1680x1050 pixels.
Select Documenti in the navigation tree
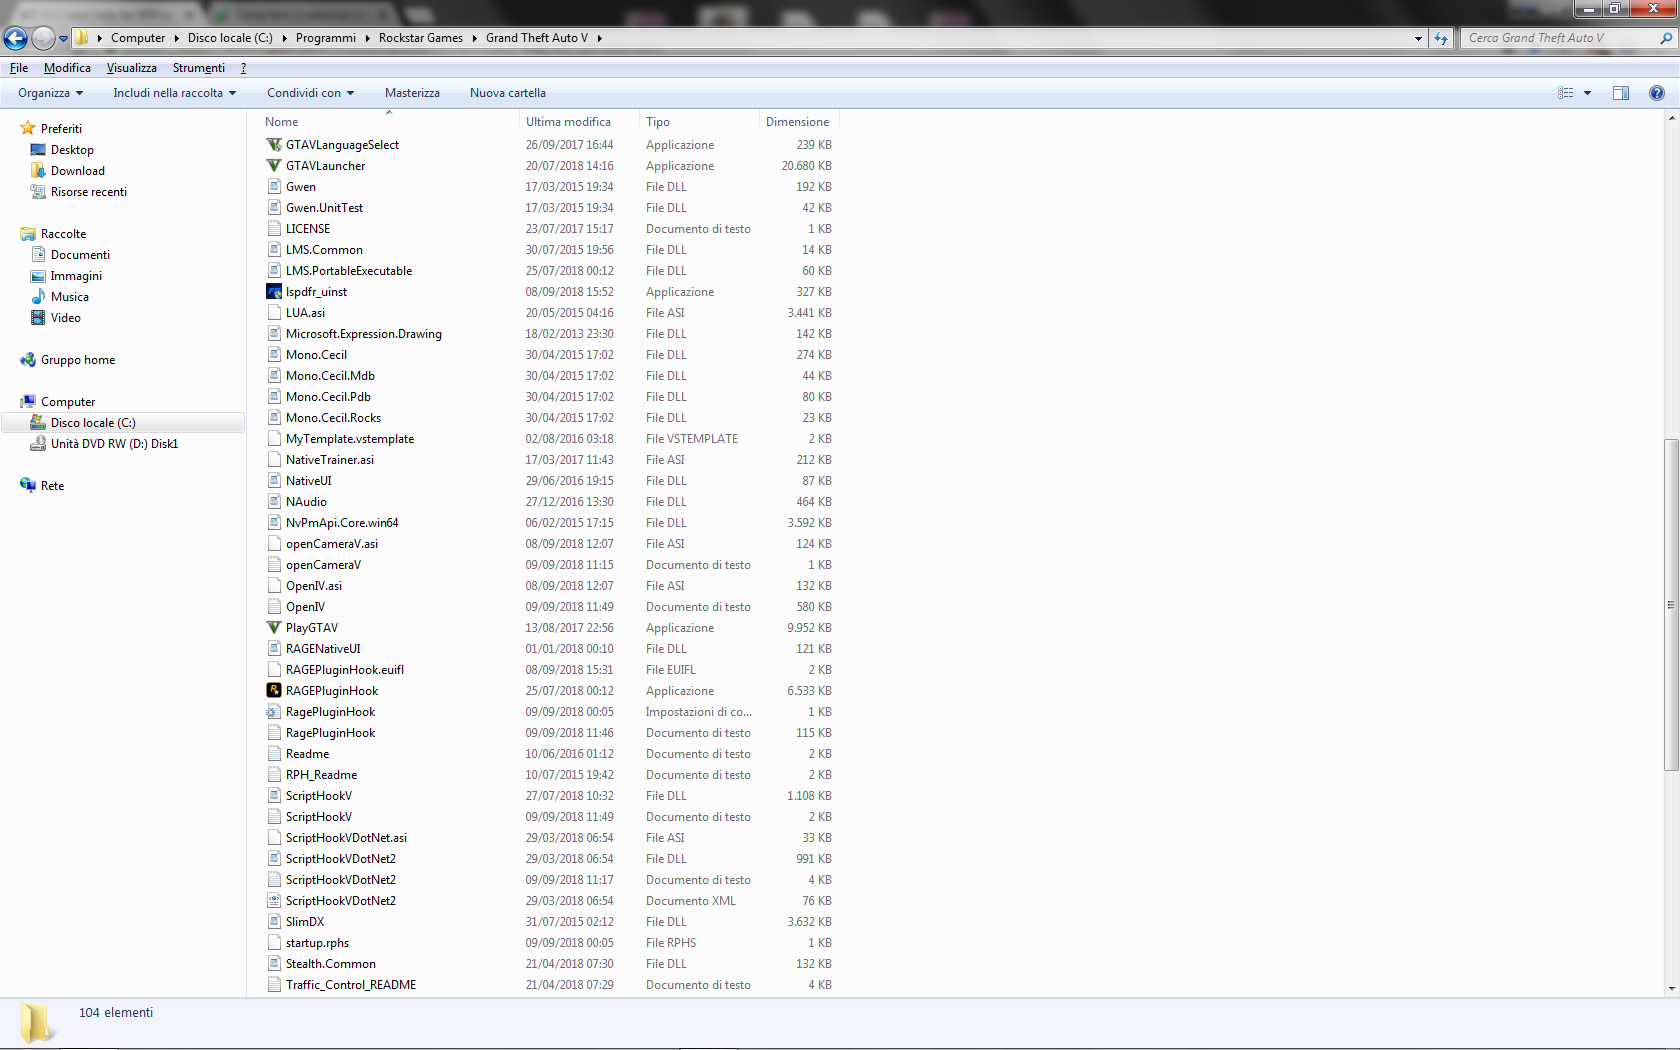[80, 255]
